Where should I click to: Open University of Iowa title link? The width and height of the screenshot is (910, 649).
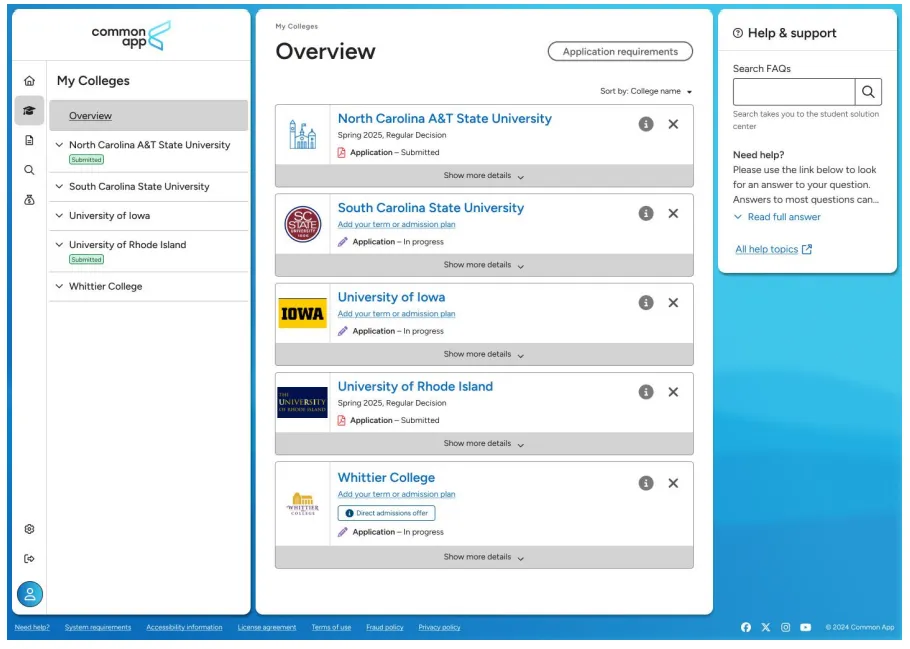coord(391,297)
